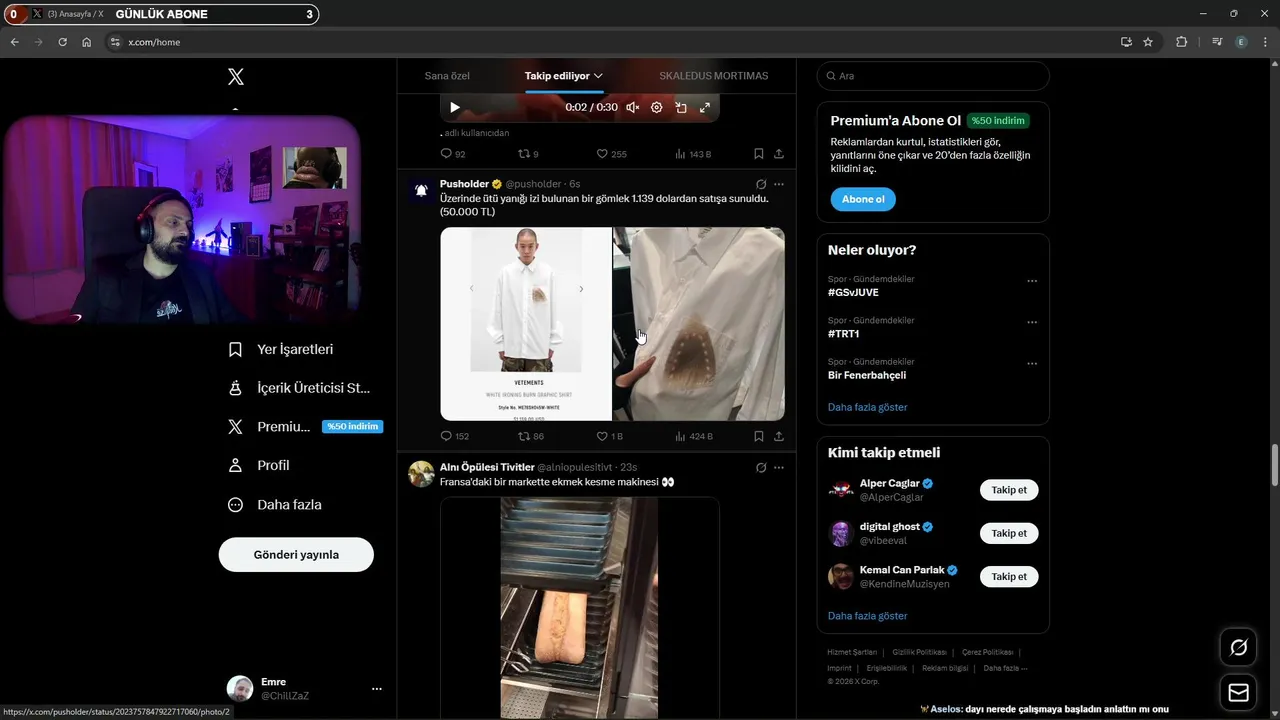
Task: Bookmark this page with the star icon
Action: point(1148,42)
